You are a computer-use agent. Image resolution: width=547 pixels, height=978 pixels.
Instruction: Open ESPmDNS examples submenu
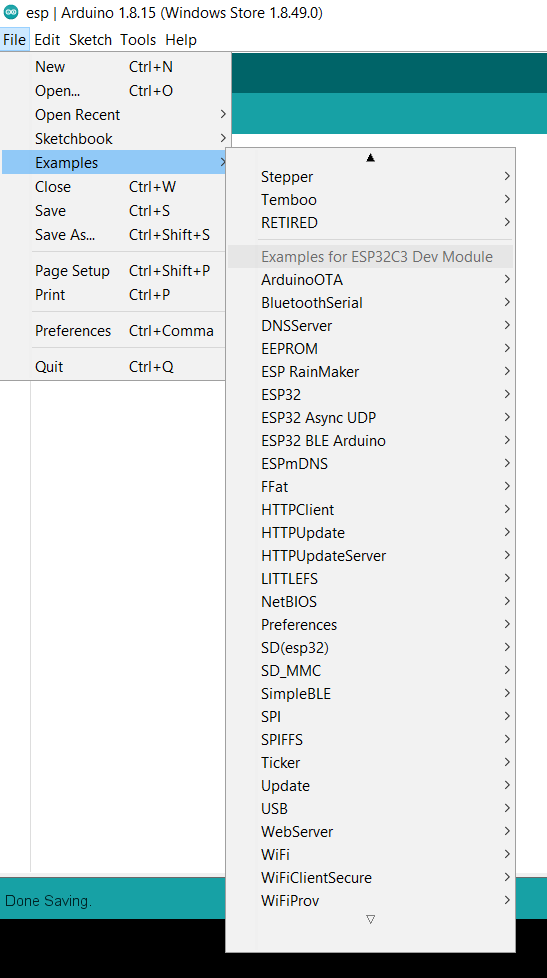370,464
